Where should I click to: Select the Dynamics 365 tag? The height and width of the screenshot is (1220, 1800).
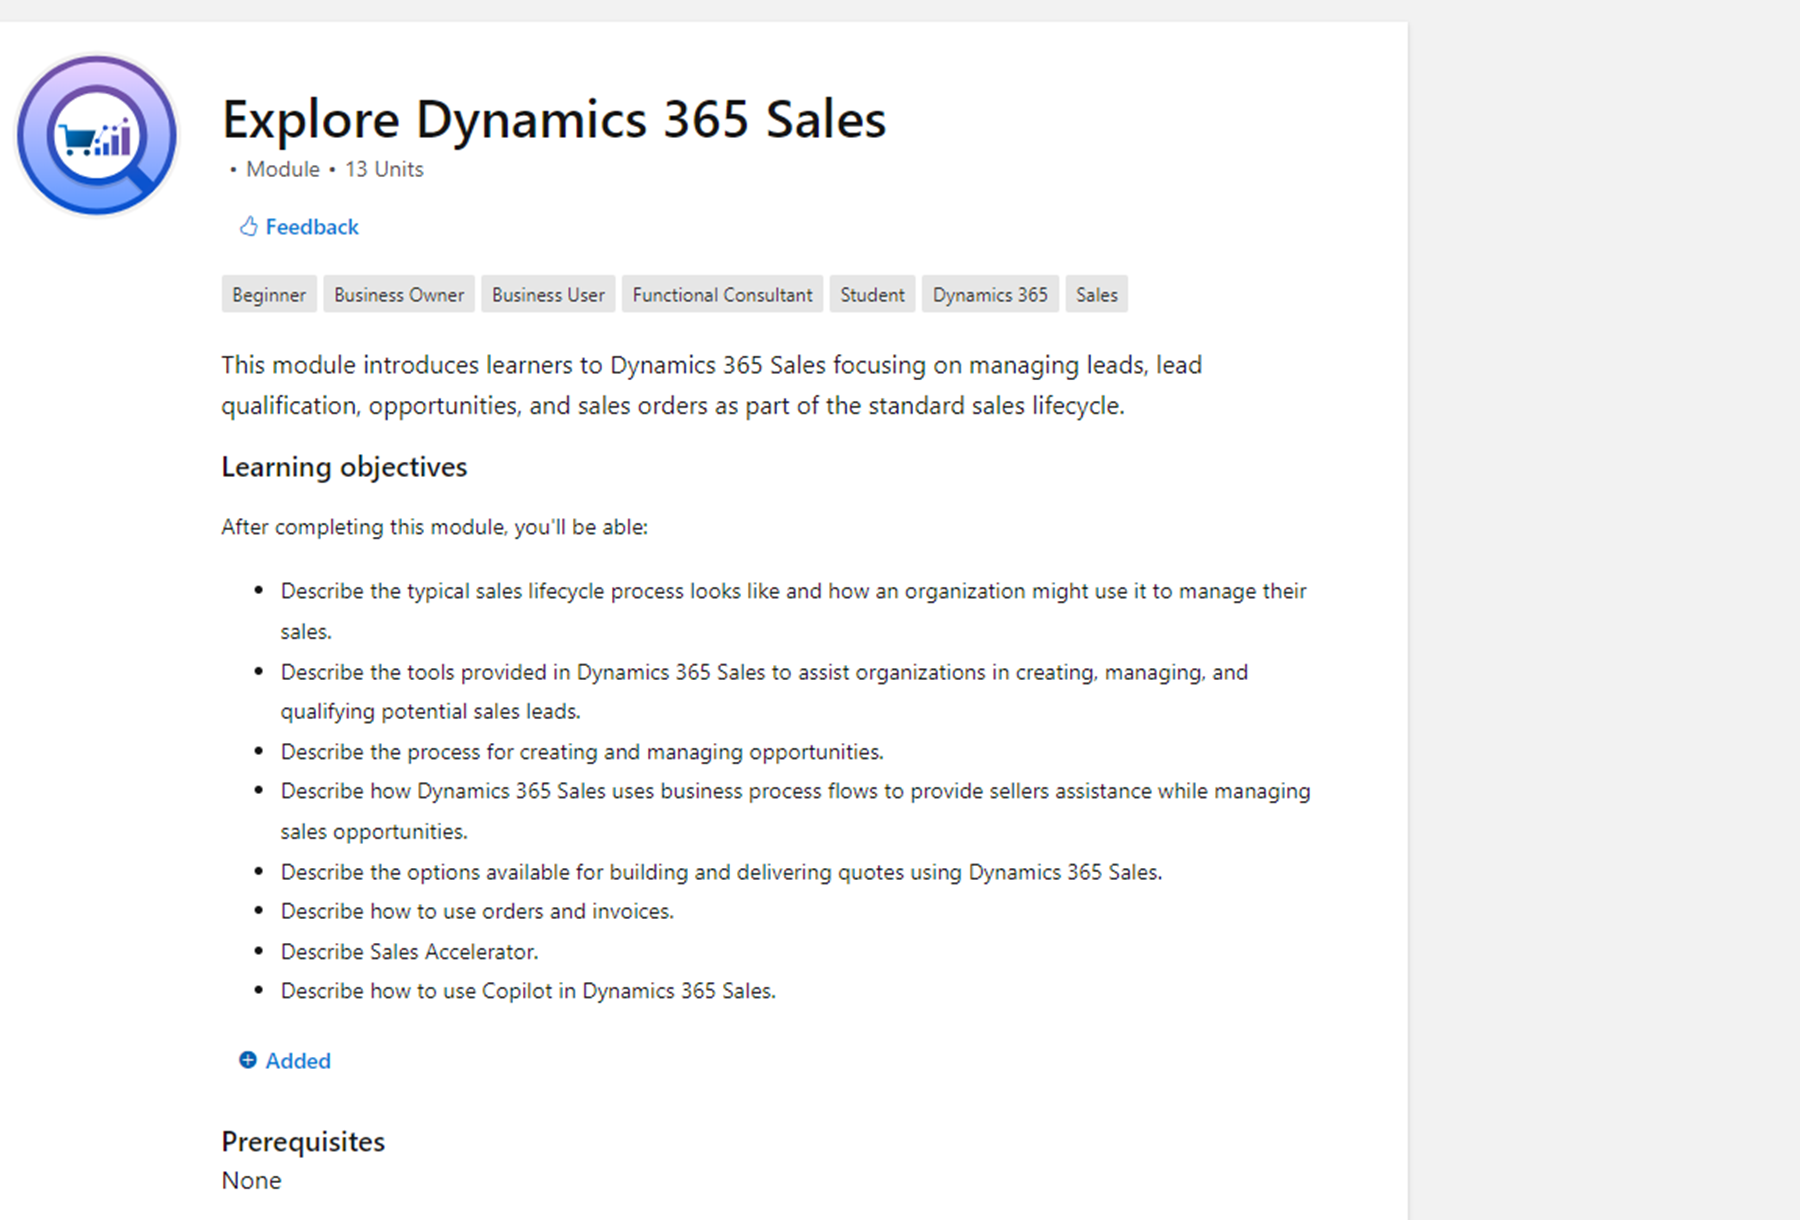[990, 295]
